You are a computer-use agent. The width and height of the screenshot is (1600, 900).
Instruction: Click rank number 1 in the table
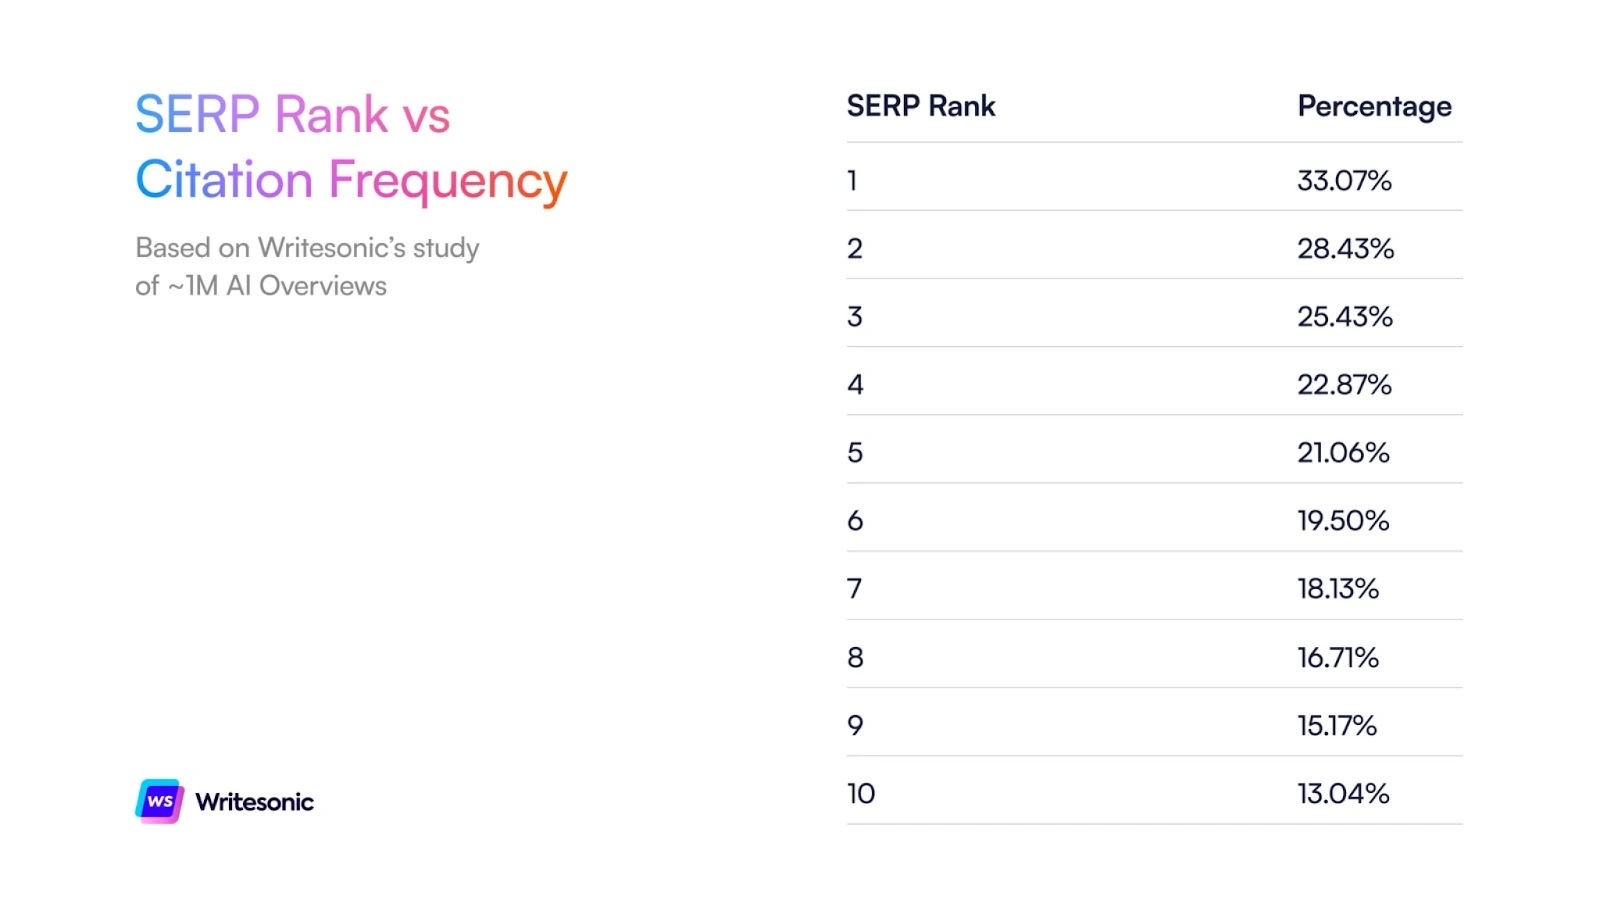[x=852, y=181]
